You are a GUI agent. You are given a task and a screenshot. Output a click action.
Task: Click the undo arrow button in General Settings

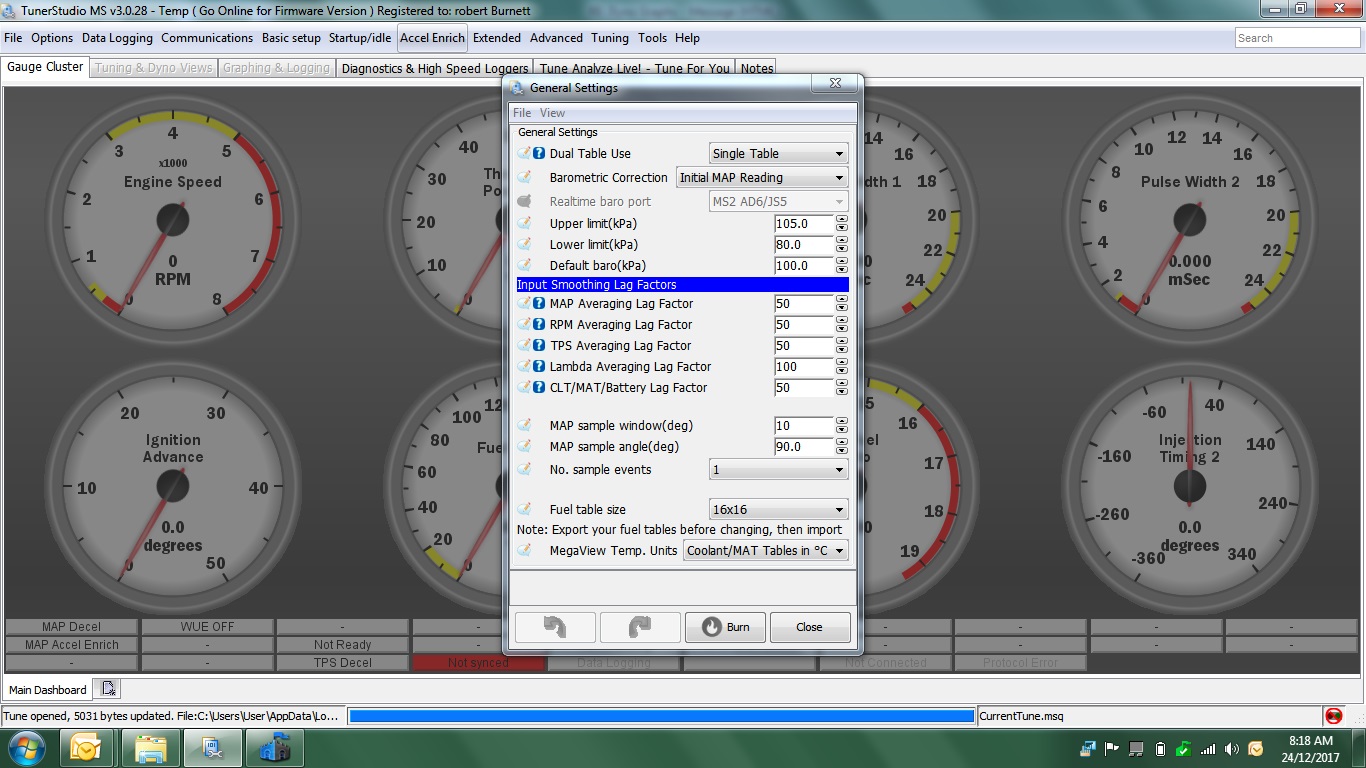point(555,627)
